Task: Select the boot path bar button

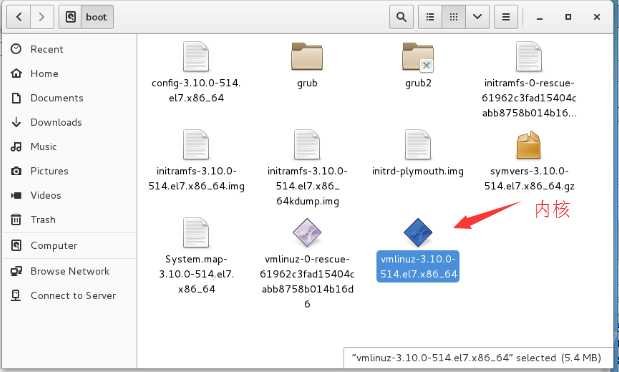Action: click(97, 17)
